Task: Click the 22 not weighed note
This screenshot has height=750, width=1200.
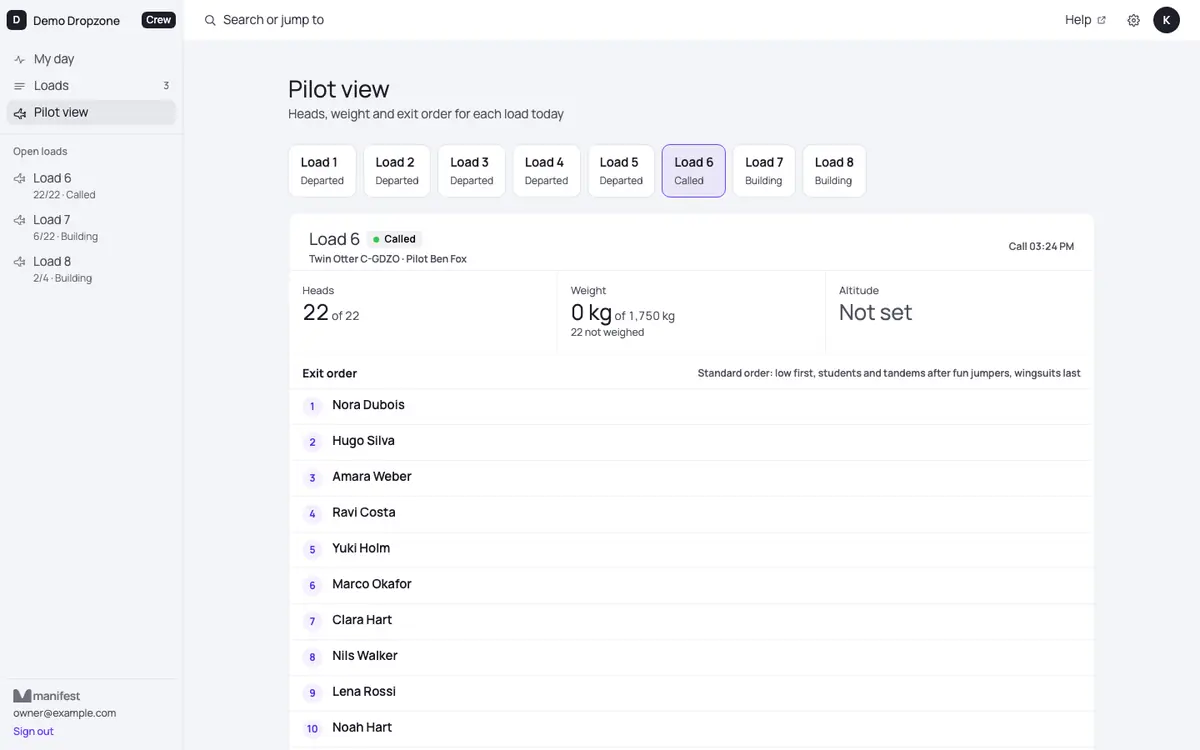Action: click(x=608, y=332)
